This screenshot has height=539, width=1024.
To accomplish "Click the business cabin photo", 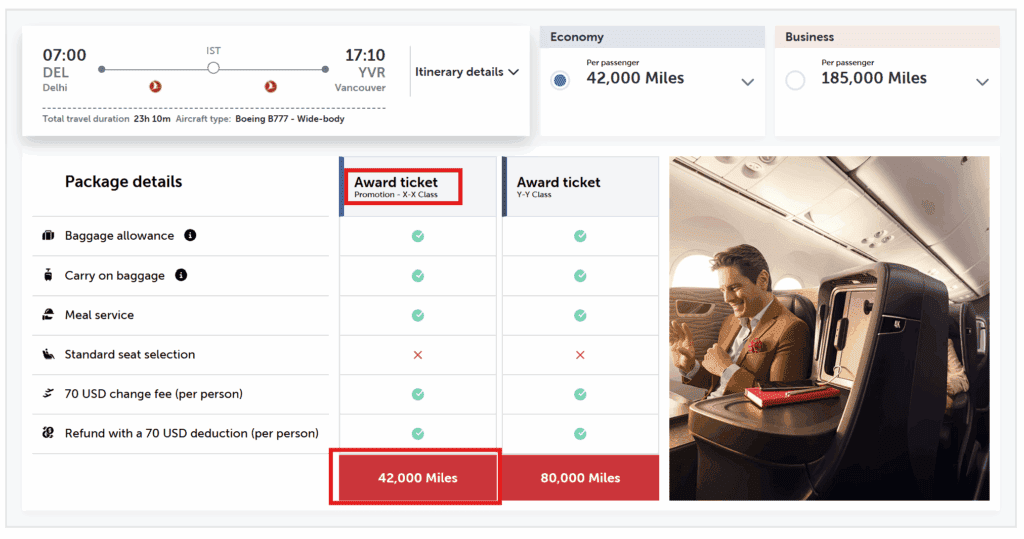I will pyautogui.click(x=829, y=328).
